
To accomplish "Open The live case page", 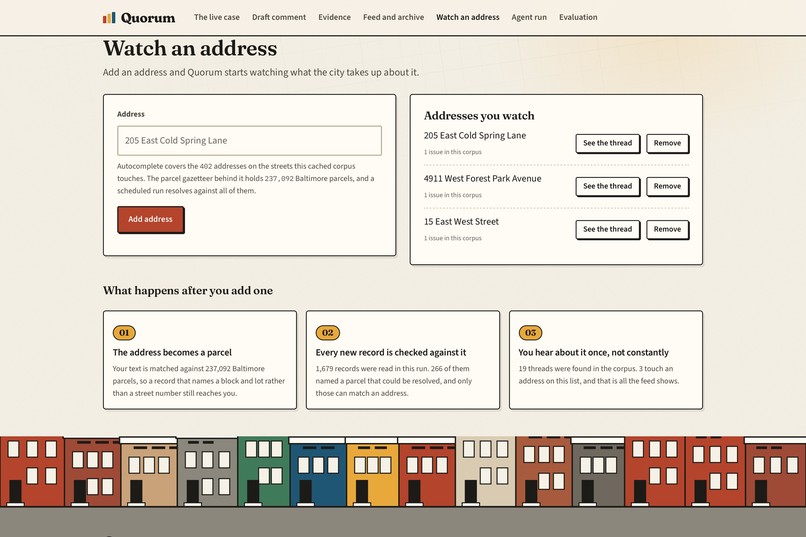I will [216, 17].
